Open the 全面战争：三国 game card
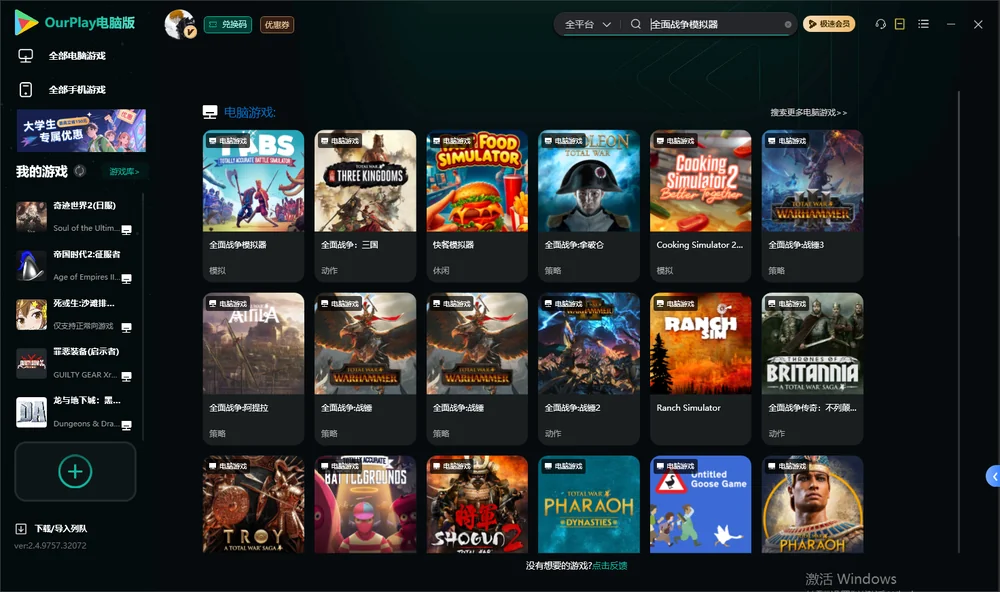 coord(365,205)
